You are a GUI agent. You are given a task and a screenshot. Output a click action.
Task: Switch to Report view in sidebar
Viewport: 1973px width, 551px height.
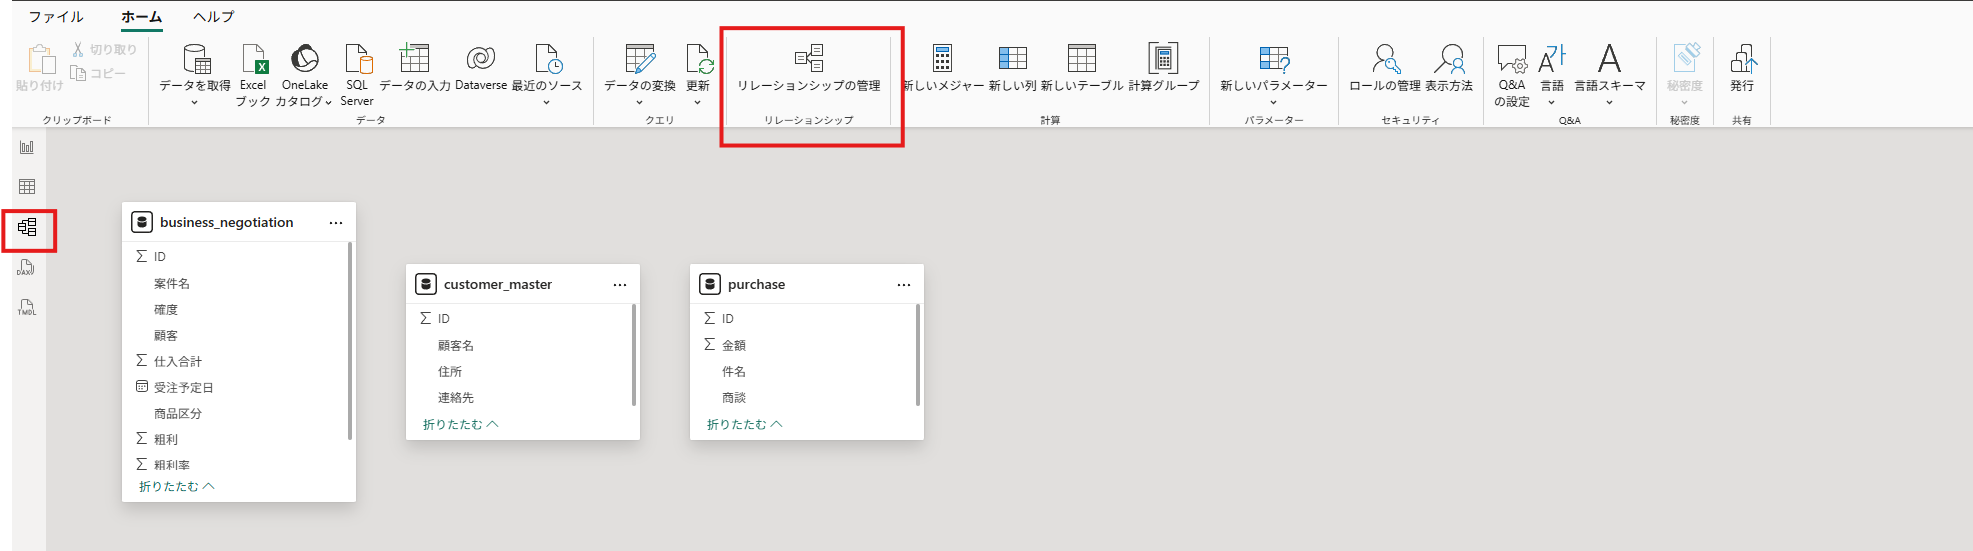pos(27,147)
